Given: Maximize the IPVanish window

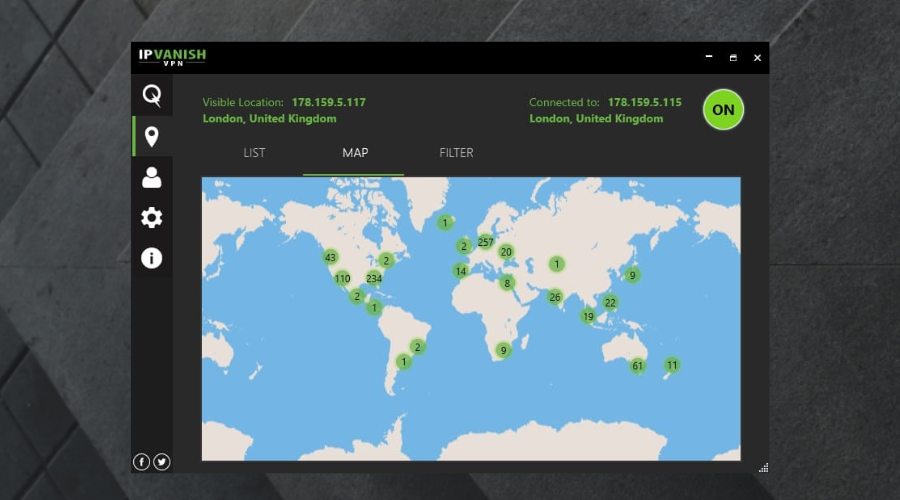Looking at the screenshot, I should click(x=733, y=57).
